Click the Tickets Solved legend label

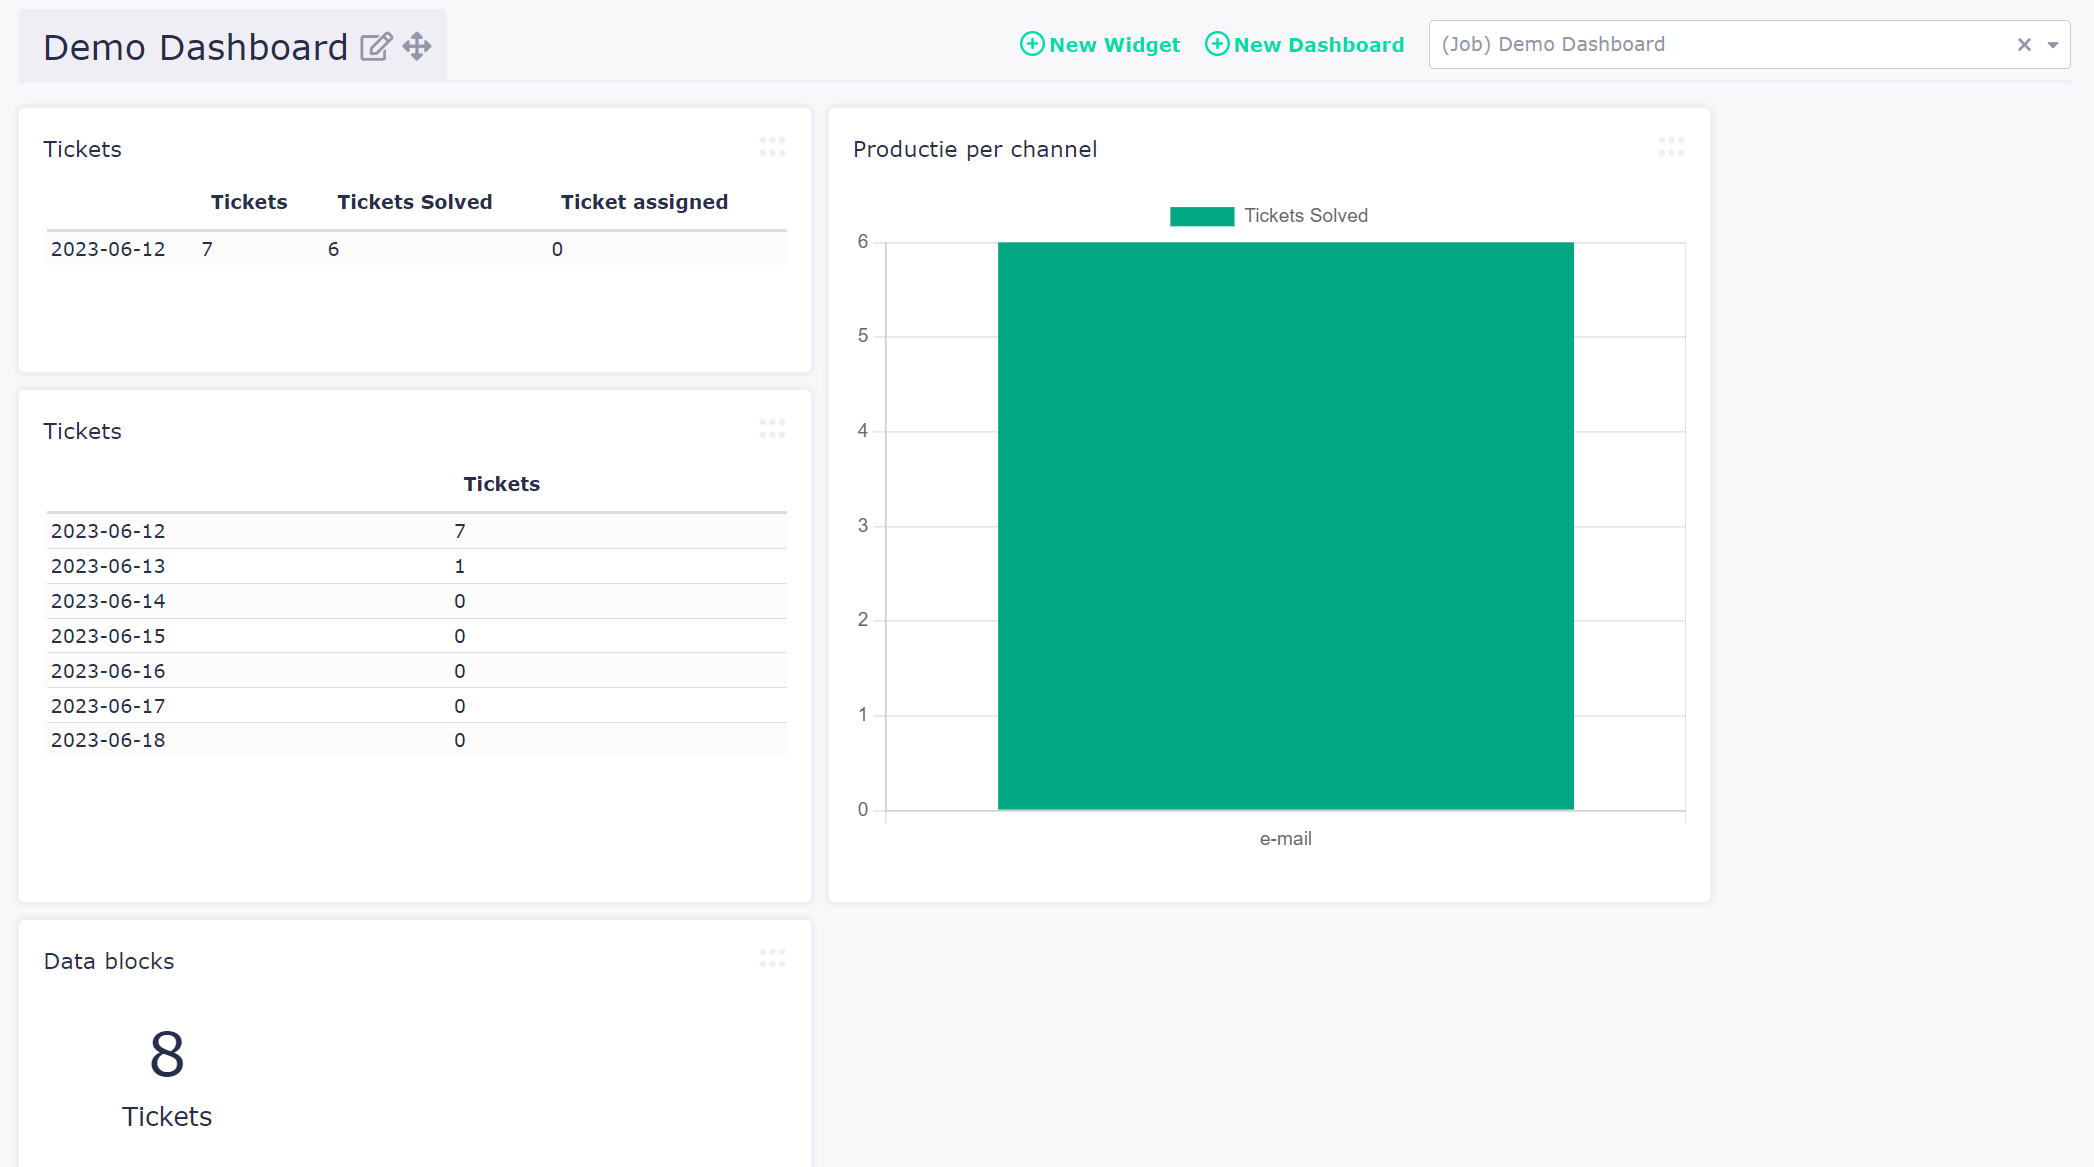pyautogui.click(x=1306, y=216)
